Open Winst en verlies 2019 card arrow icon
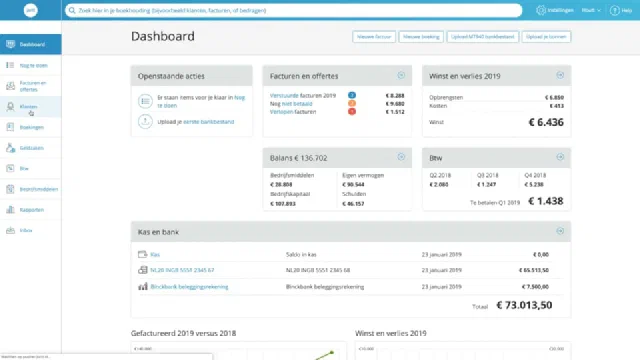Viewport: 640px width, 360px height. coord(560,75)
